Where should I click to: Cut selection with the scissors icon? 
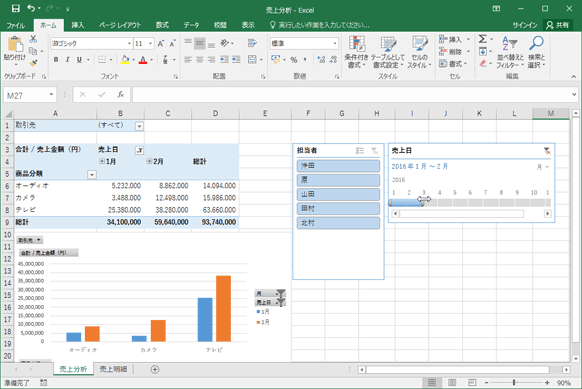pyautogui.click(x=33, y=39)
